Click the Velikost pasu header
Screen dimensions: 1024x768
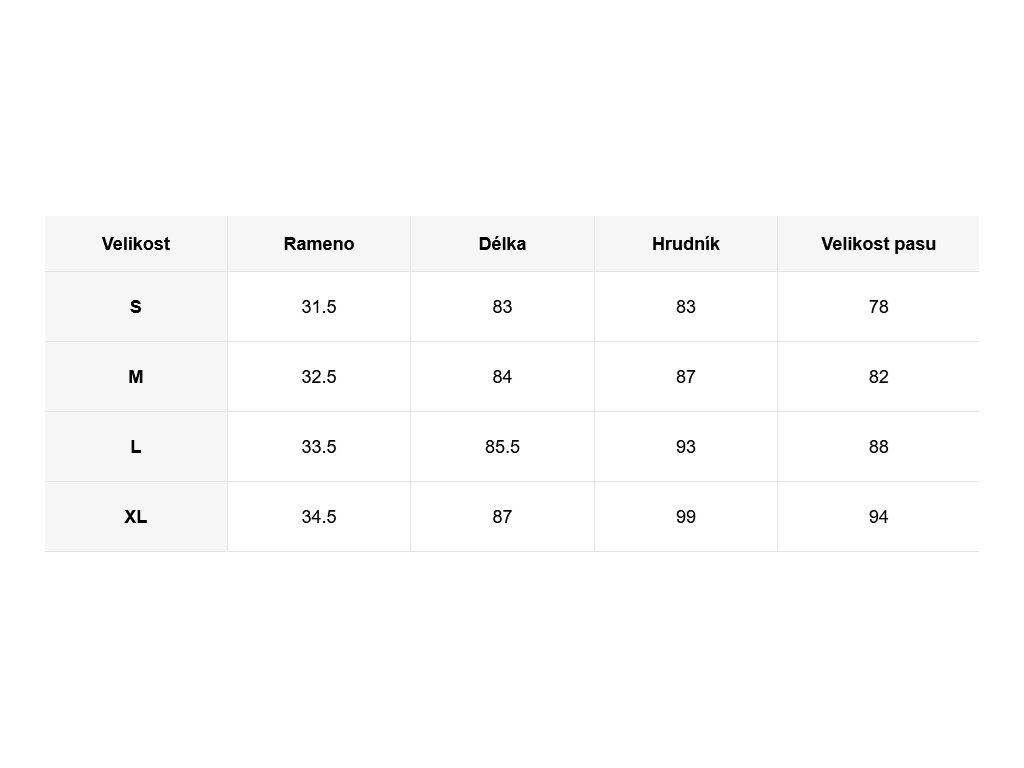click(x=878, y=244)
